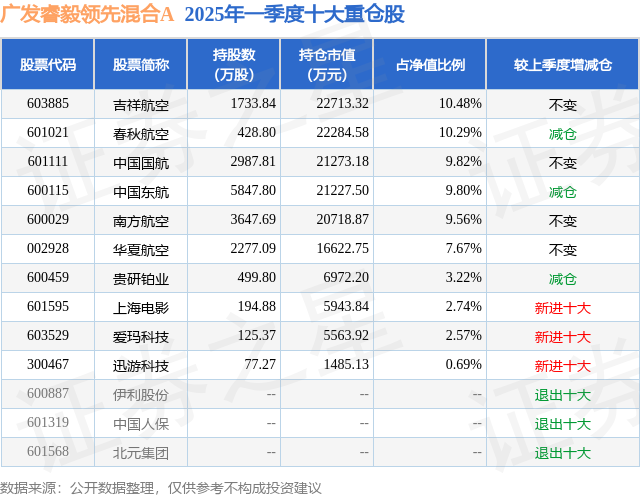
Task: Click the 股票简称 column header
Action: point(141,64)
